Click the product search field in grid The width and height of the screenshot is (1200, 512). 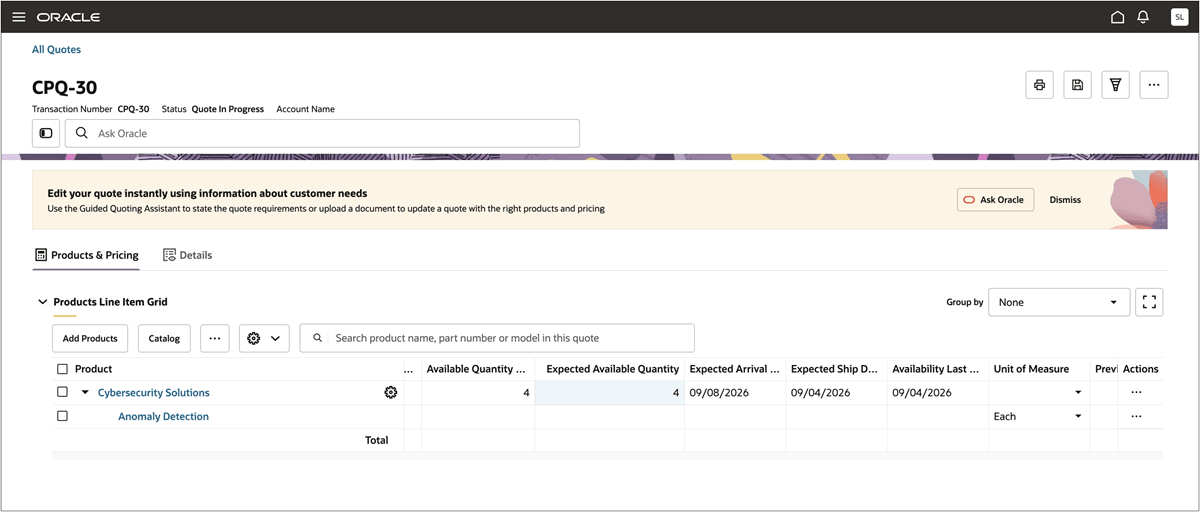point(497,338)
